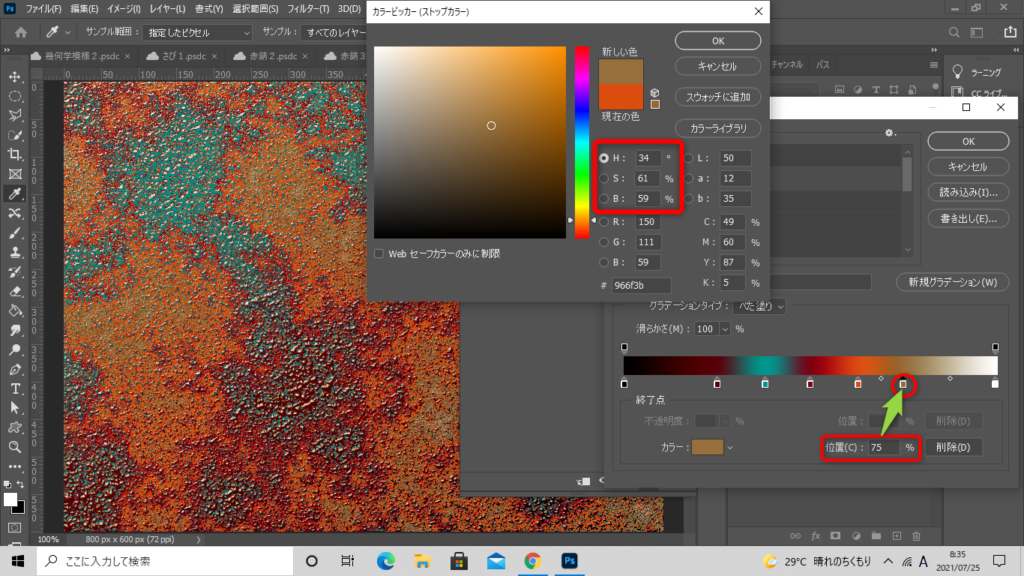Click the 新規グラデーション(W) button
This screenshot has width=1024, height=576.
(x=953, y=282)
